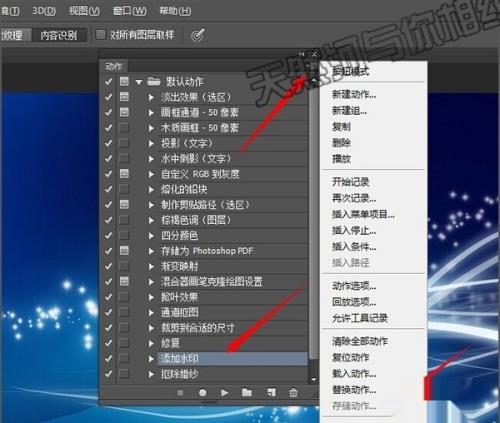Viewport: 500px width, 423px height.
Task: Uncheck the checkmark beside 四分颜色
Action: 108,235
